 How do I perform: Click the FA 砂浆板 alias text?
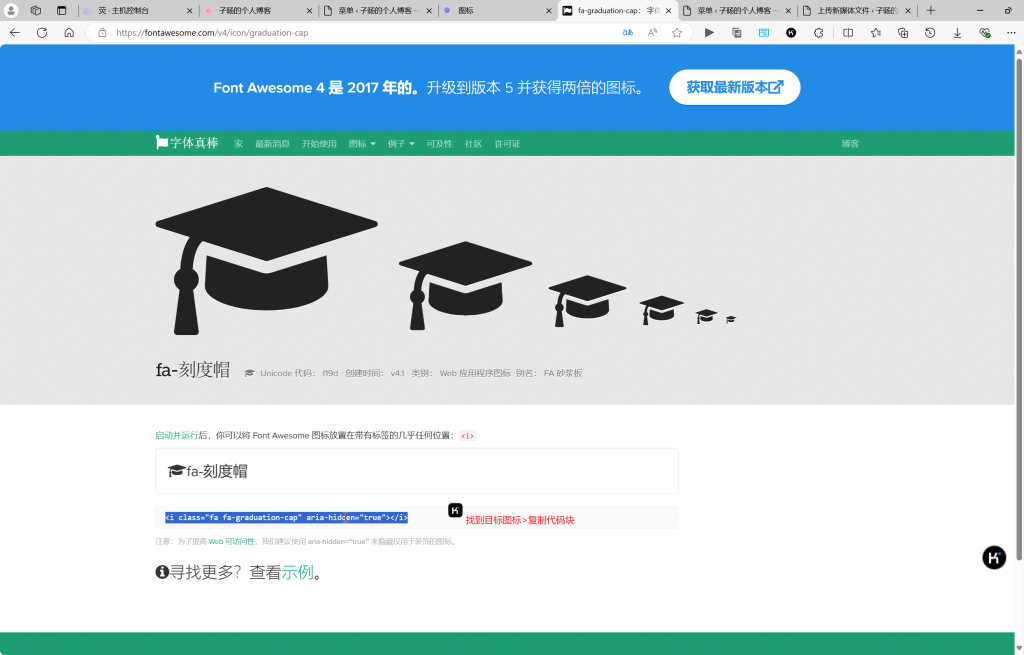(563, 373)
